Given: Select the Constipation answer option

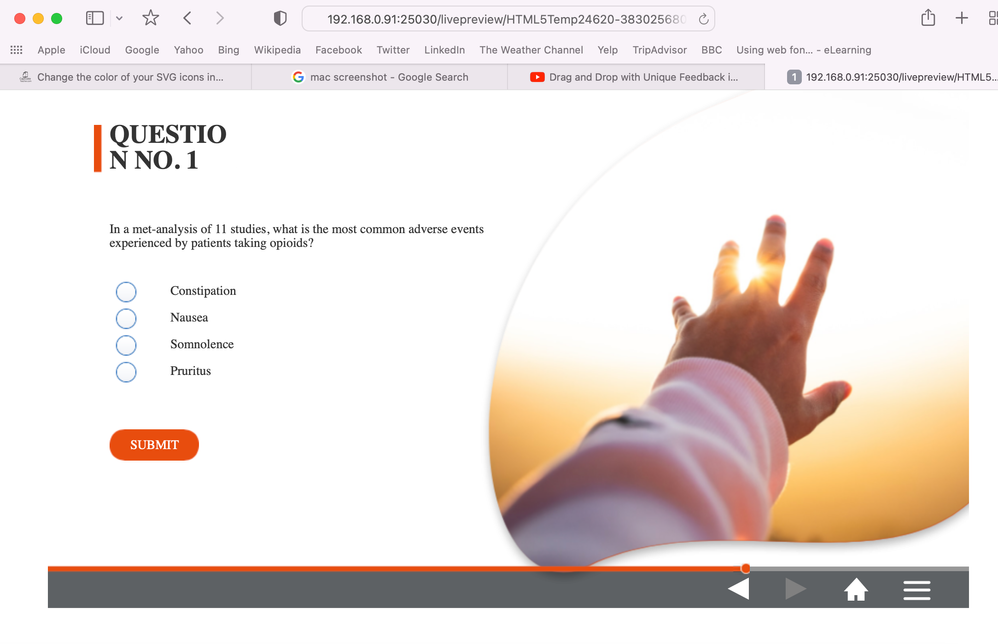Looking at the screenshot, I should (x=126, y=291).
